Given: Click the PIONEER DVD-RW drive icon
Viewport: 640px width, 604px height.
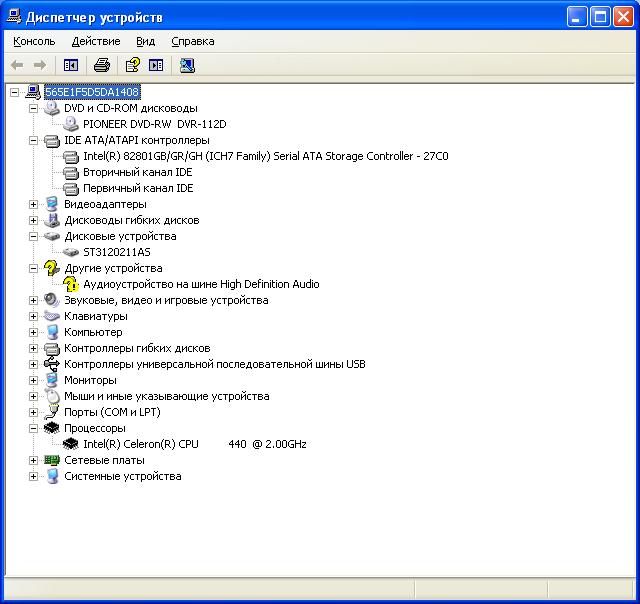Looking at the screenshot, I should (x=71, y=124).
